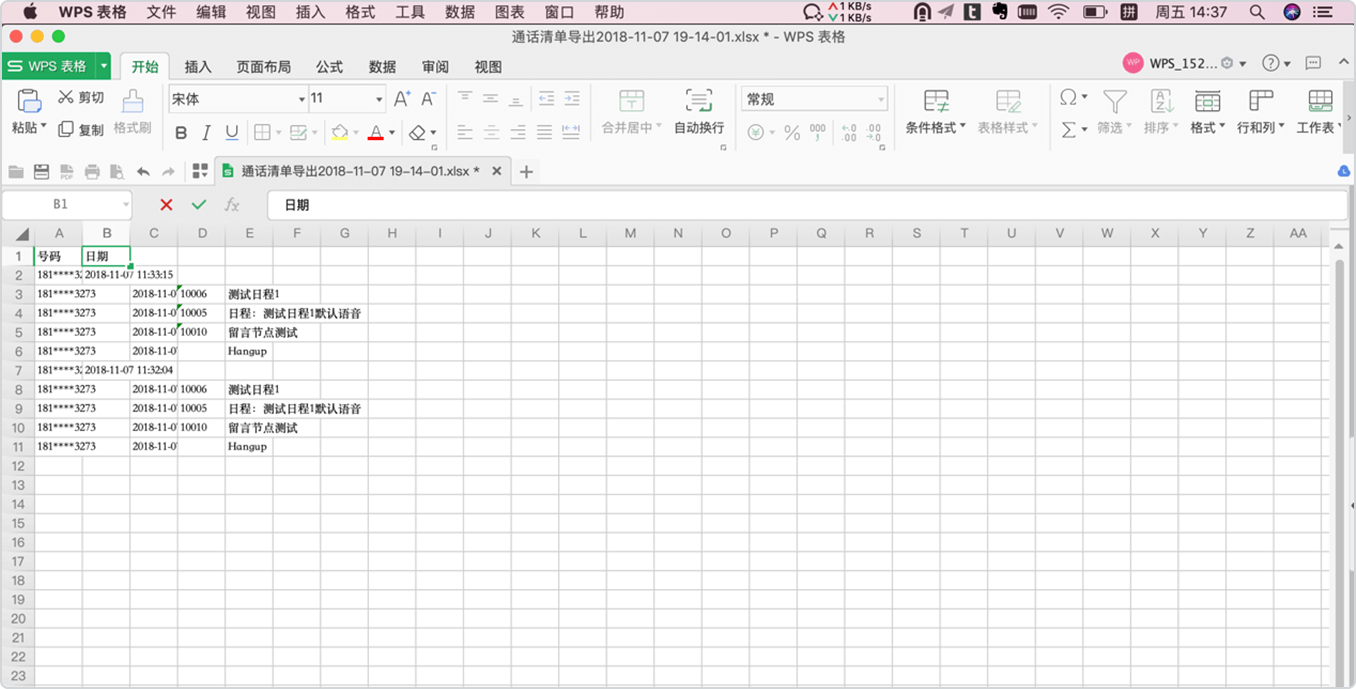The image size is (1356, 689).
Task: Switch to the 插入 ribbon tab
Action: coord(198,67)
